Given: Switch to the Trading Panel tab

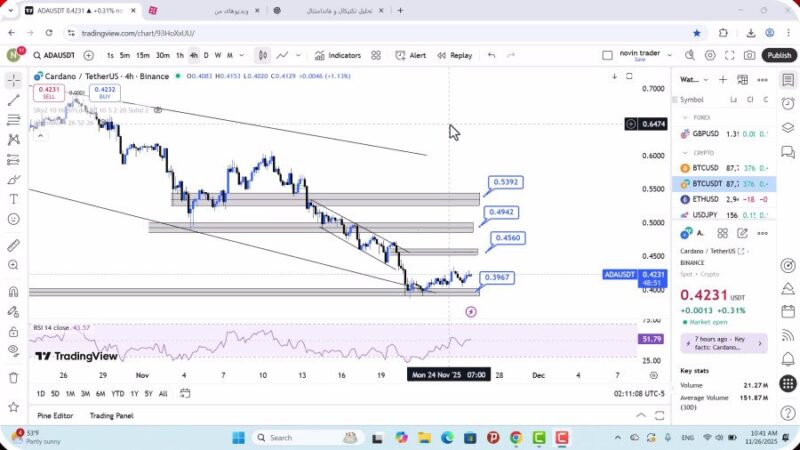Looking at the screenshot, I should 111,416.
